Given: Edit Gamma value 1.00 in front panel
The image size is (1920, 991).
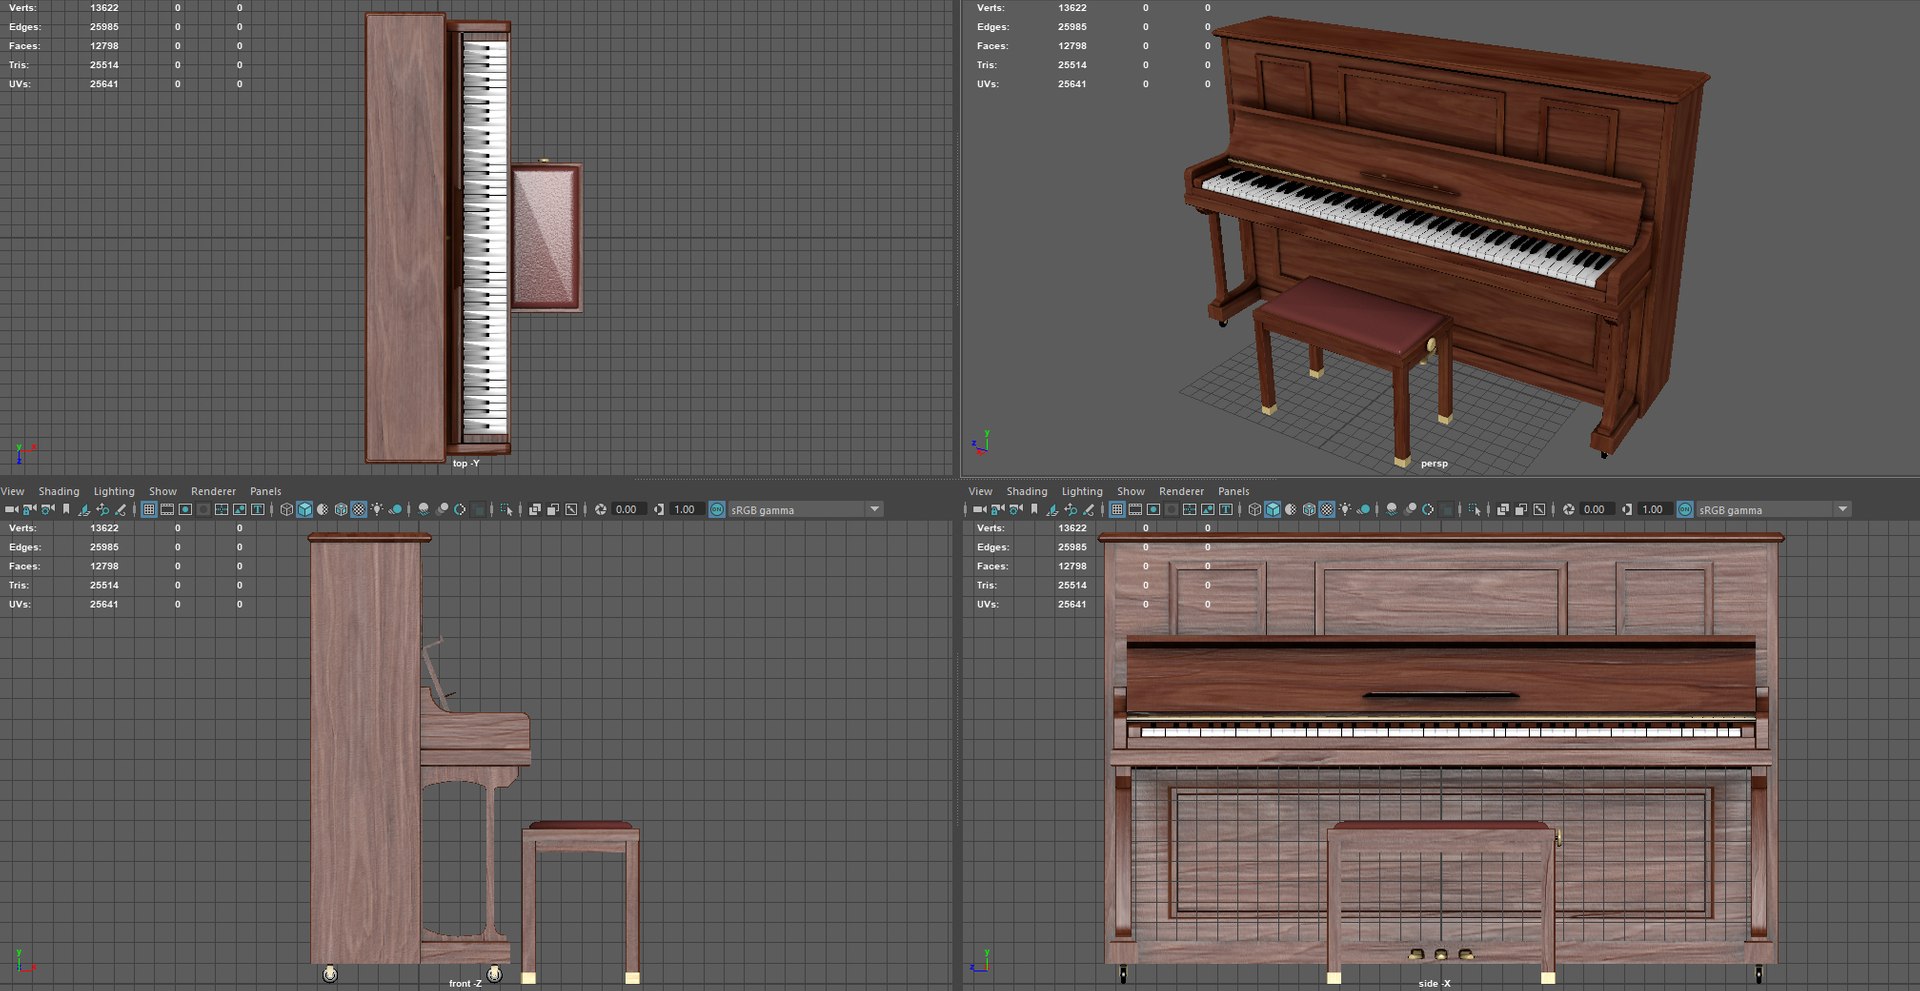Looking at the screenshot, I should (x=686, y=509).
